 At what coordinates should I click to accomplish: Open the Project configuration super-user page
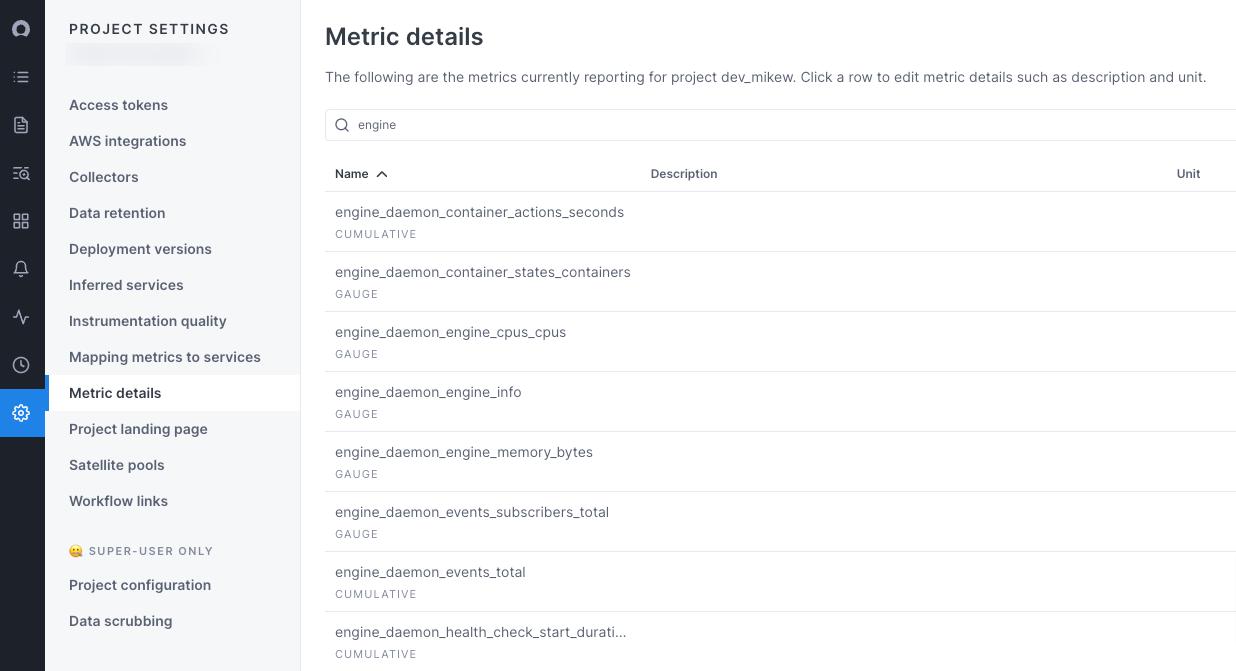tap(140, 585)
